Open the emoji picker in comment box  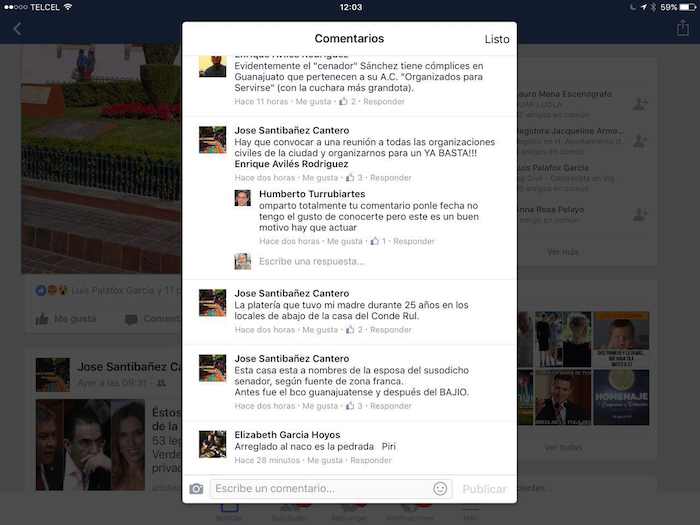click(440, 489)
